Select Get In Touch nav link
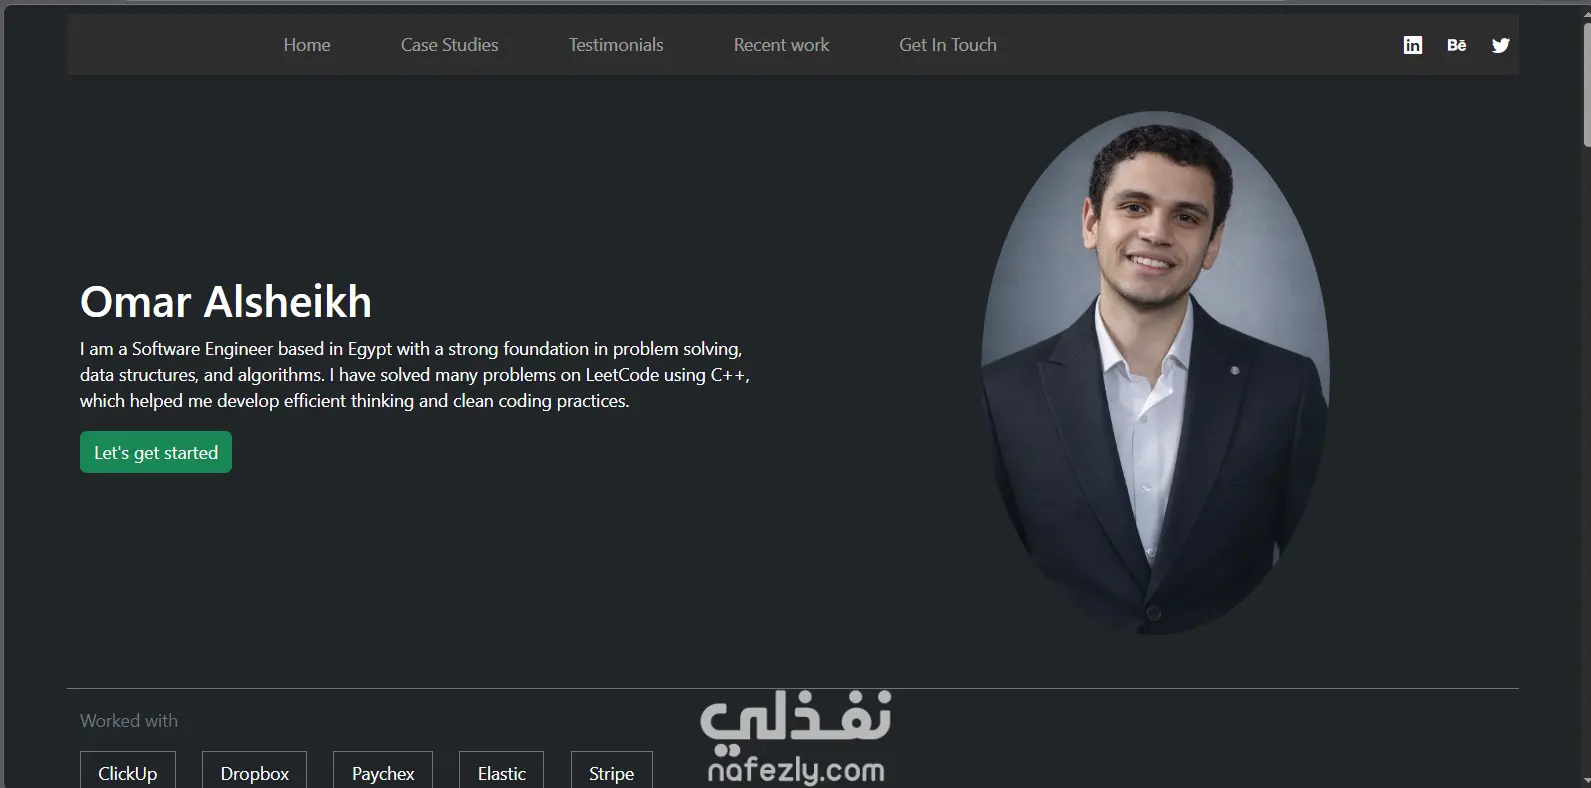 click(948, 45)
